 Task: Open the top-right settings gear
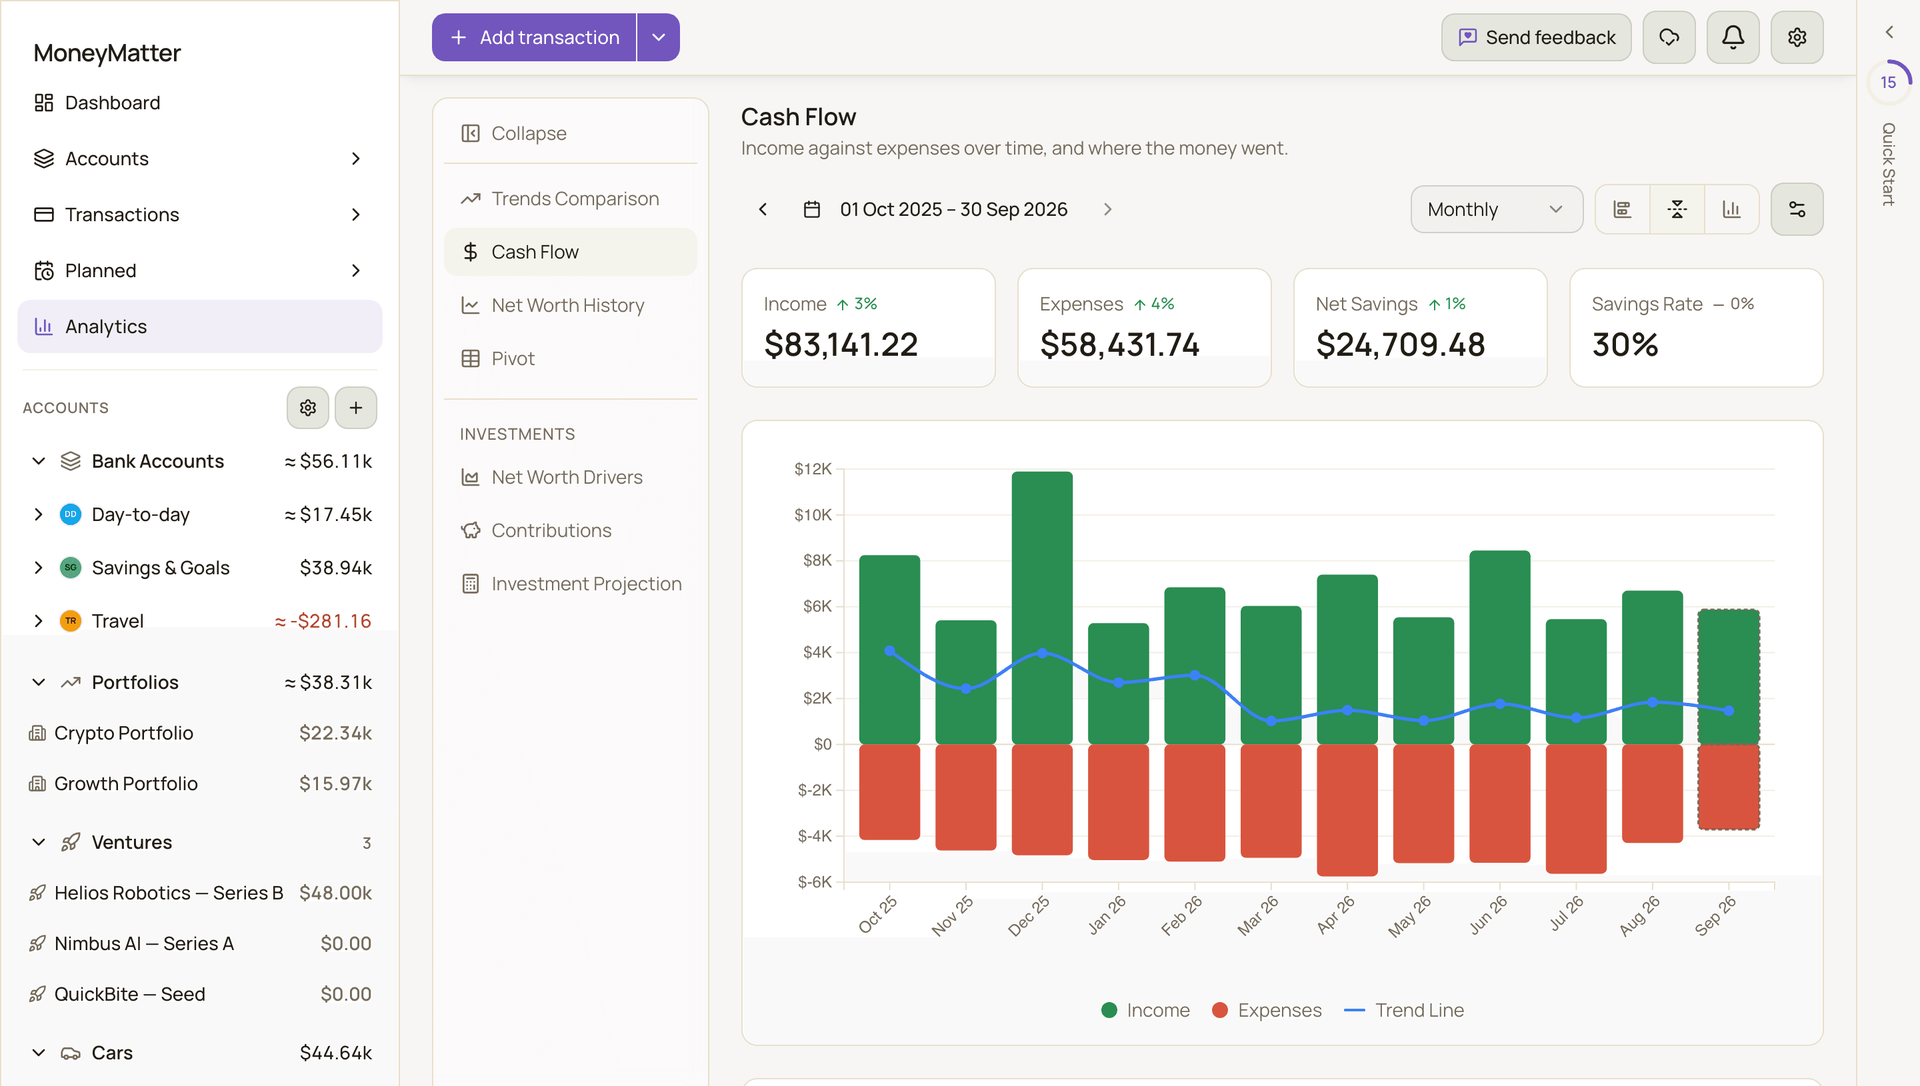1797,37
